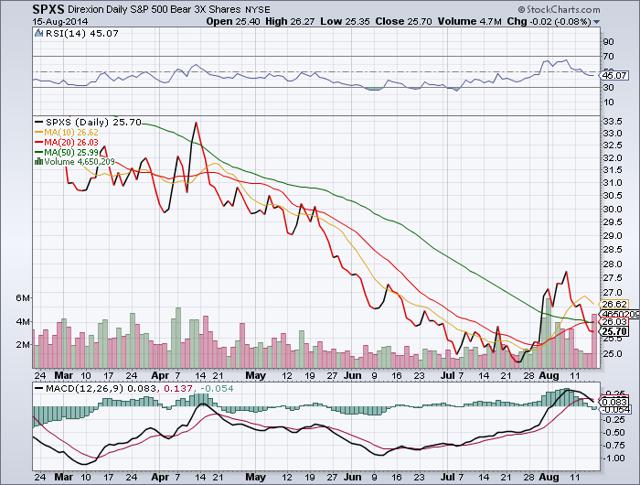This screenshot has width=640, height=485.
Task: Click the Low 25.35 value
Action: (x=345, y=22)
